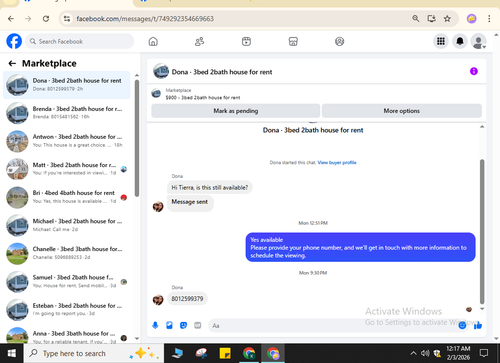Open the notifications bell
Screen dimensions: 500x363
[x=460, y=41]
